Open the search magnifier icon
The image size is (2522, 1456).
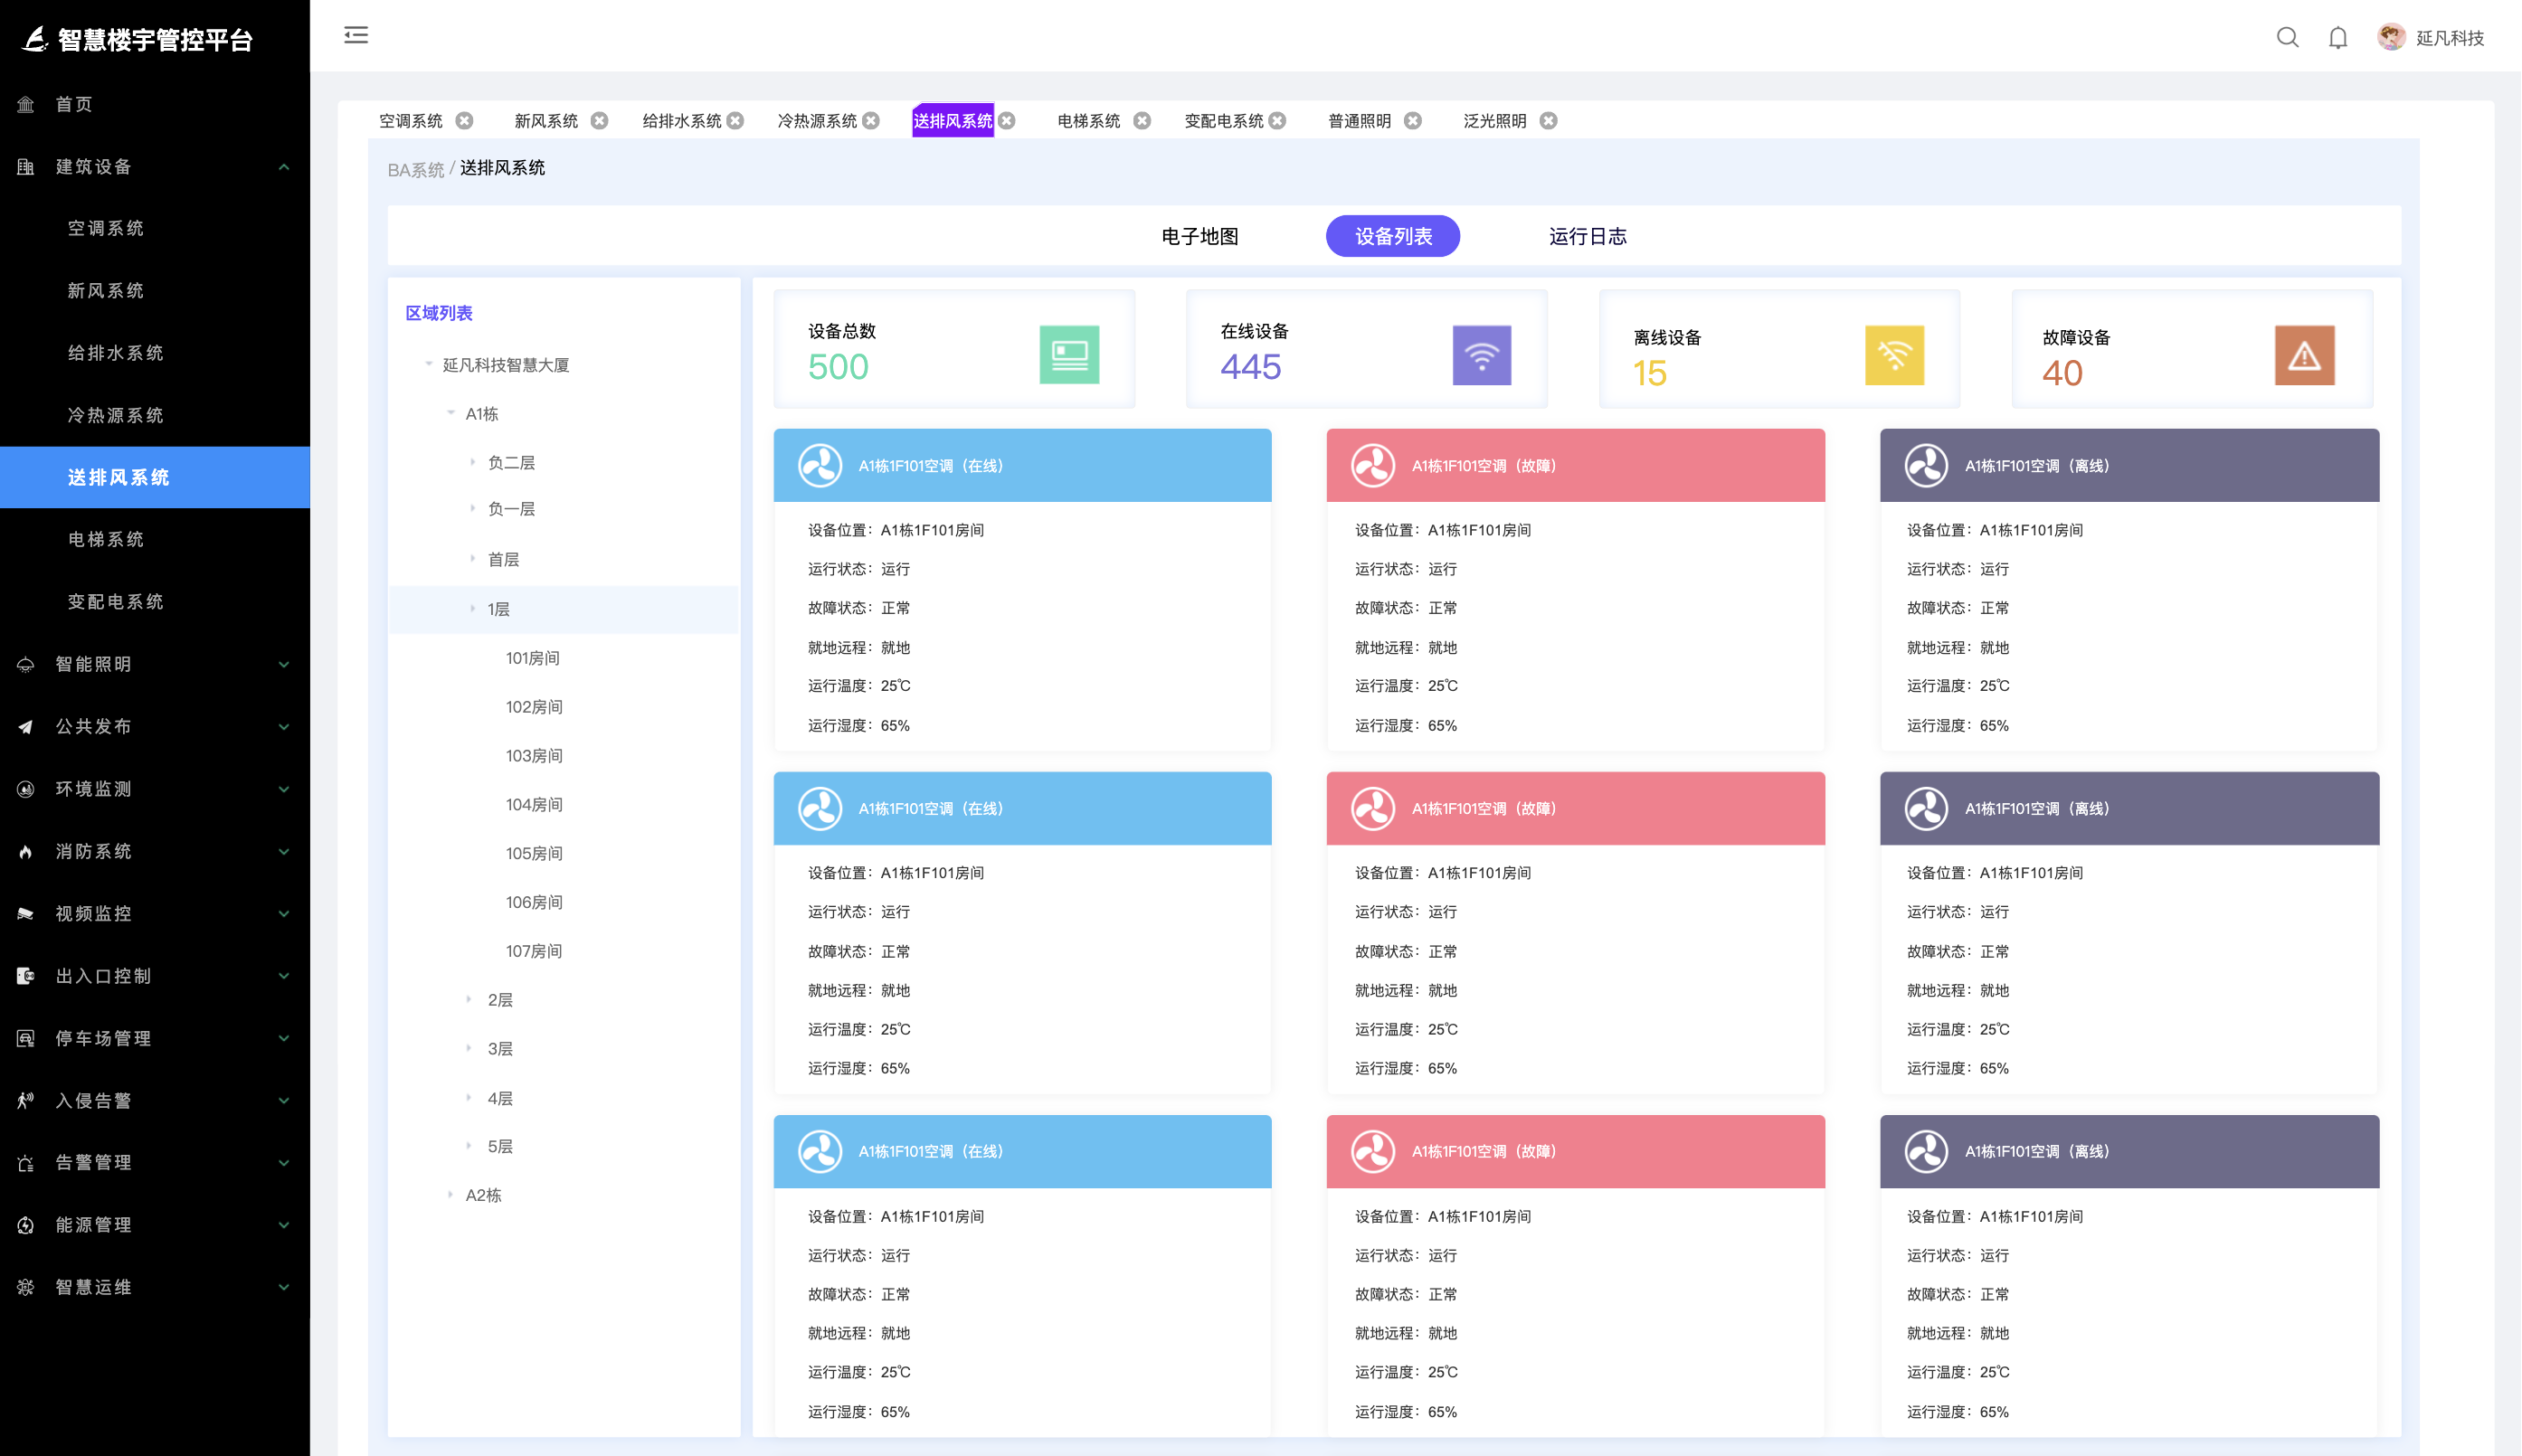coord(2287,38)
